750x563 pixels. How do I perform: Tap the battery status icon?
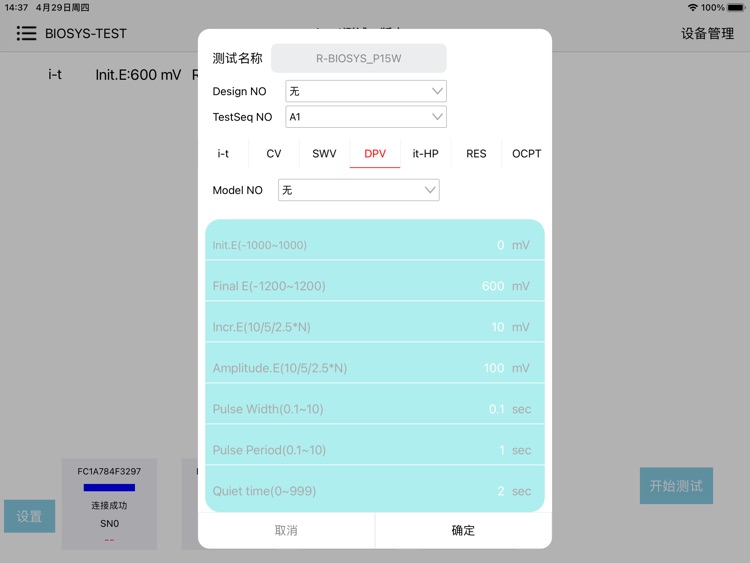(737, 8)
